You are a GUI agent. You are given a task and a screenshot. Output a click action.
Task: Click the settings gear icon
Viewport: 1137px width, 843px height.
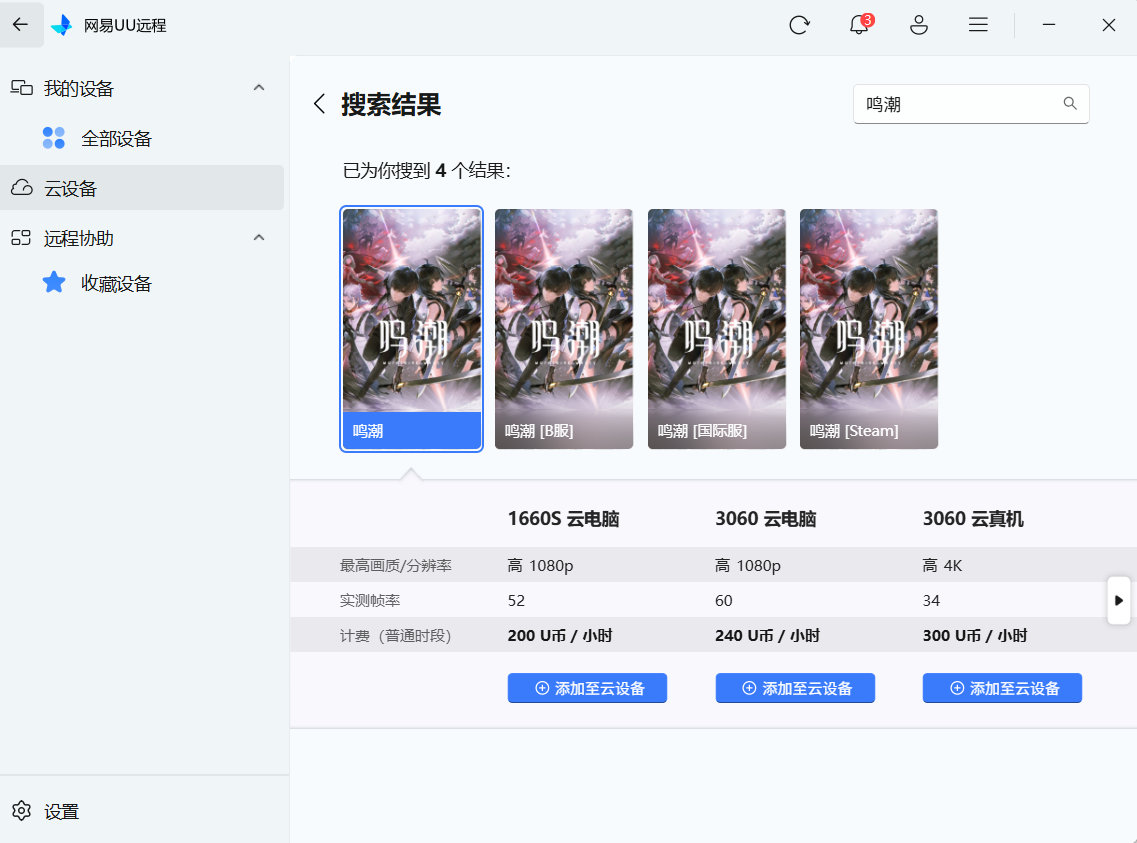point(22,810)
